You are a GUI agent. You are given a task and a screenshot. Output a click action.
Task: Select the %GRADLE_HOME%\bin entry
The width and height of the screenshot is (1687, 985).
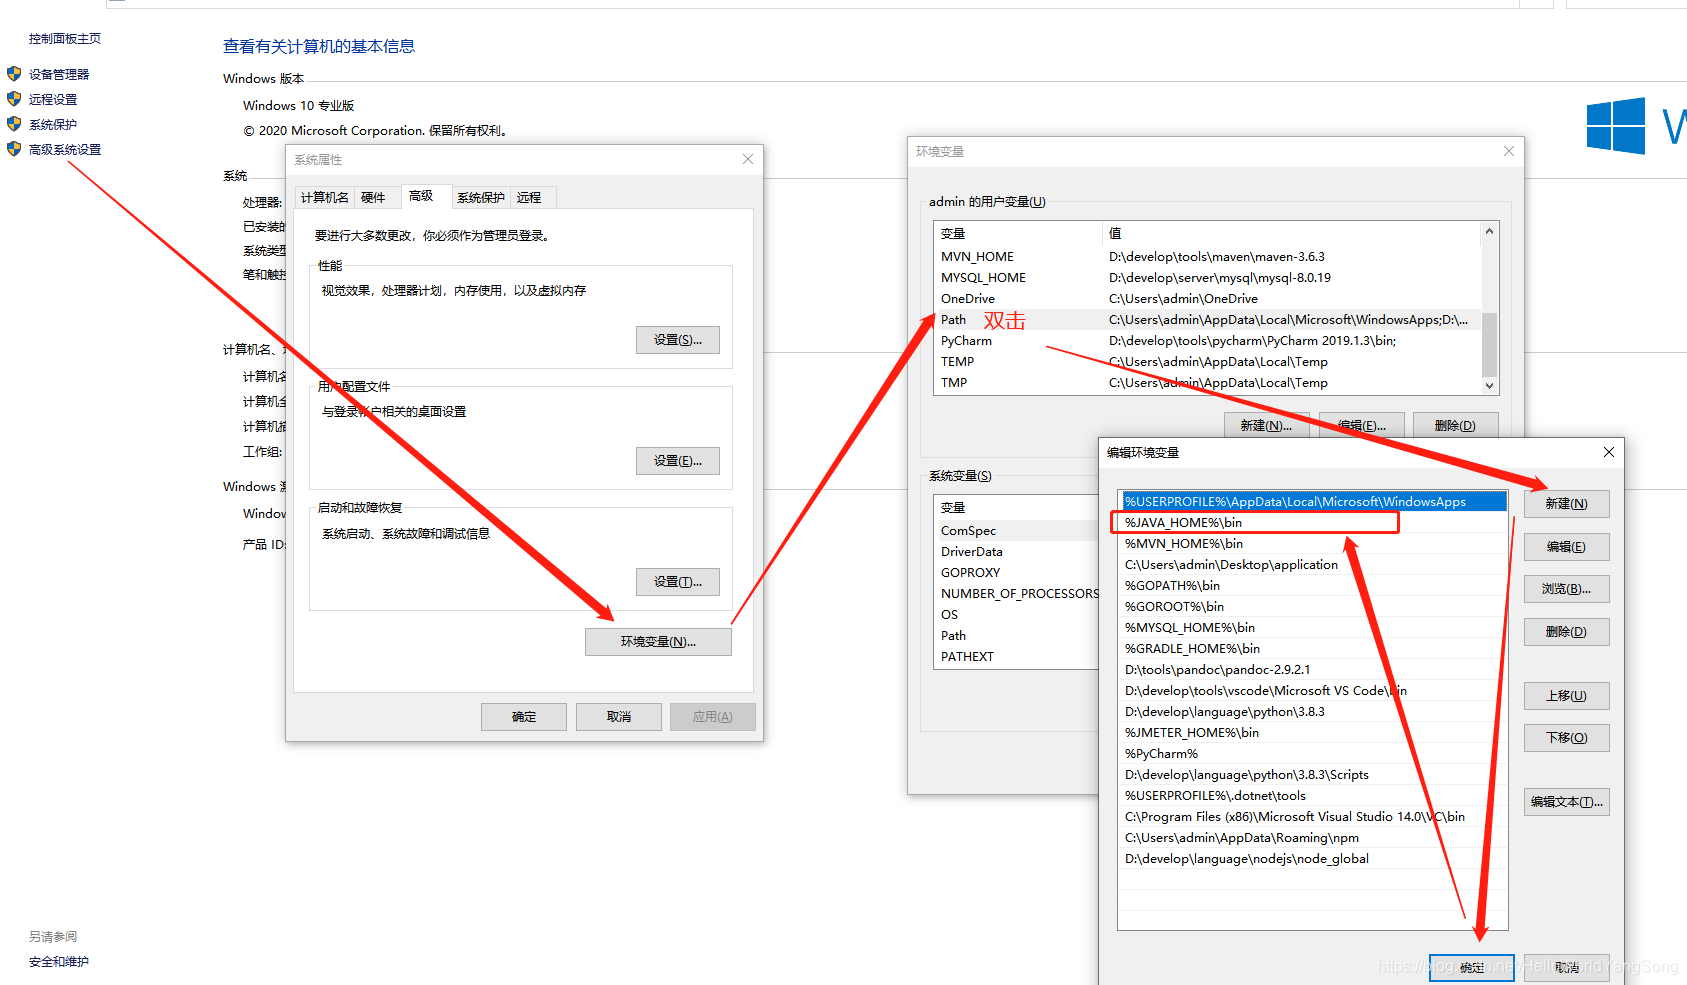pyautogui.click(x=1313, y=649)
